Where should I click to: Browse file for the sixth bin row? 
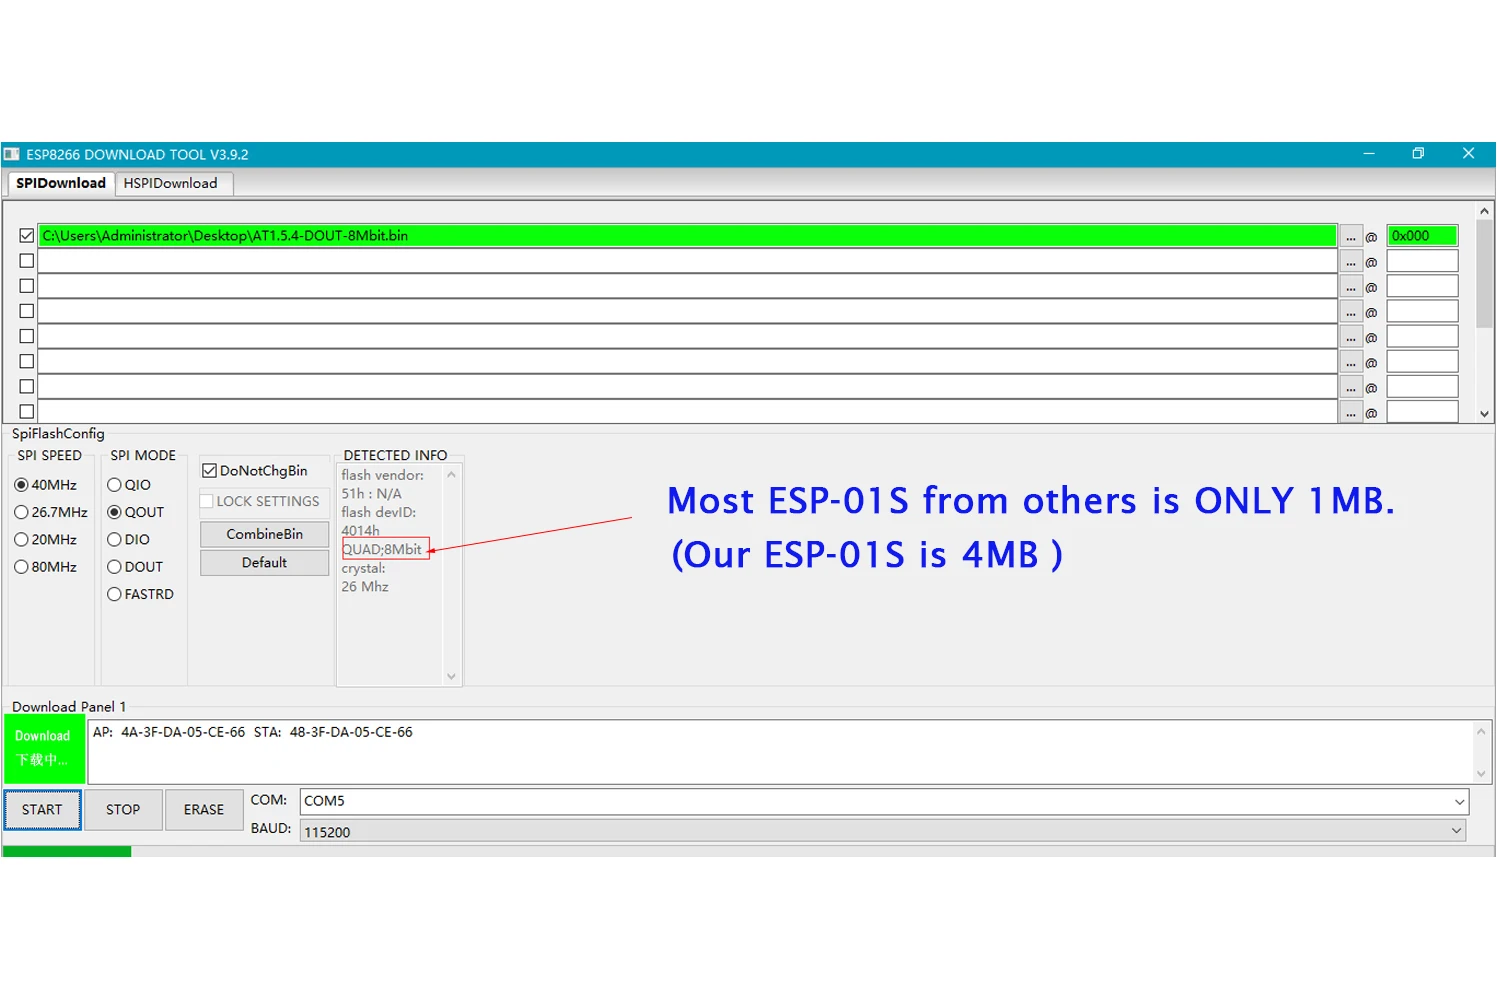(1351, 362)
